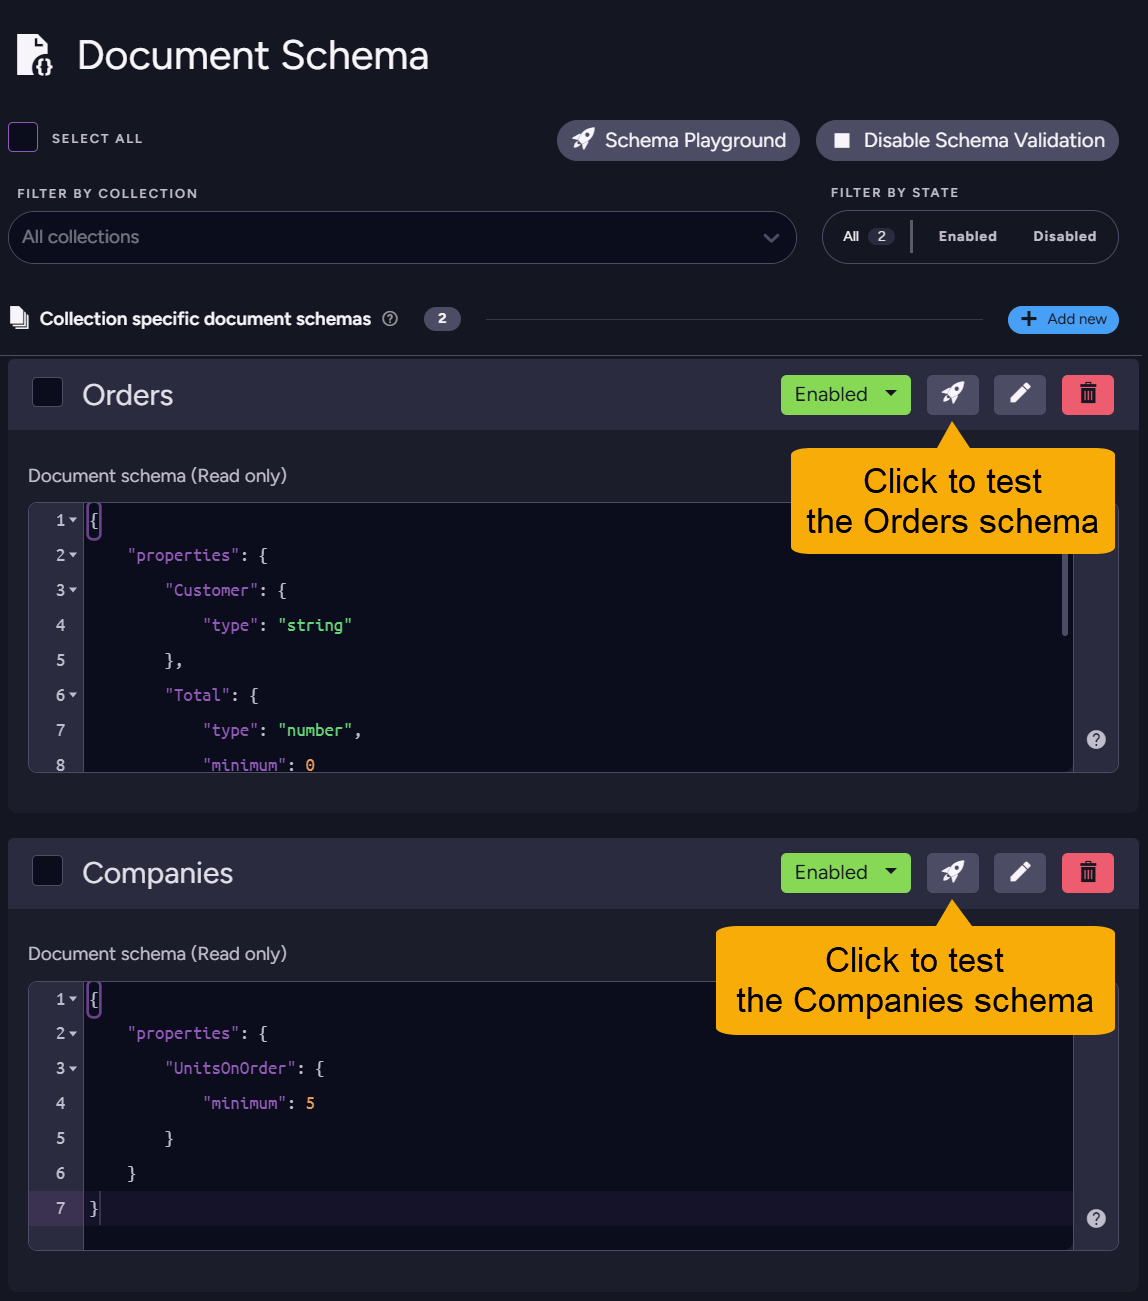This screenshot has height=1301, width=1148.
Task: Test the Companies schema with the rocket icon
Action: pos(952,872)
